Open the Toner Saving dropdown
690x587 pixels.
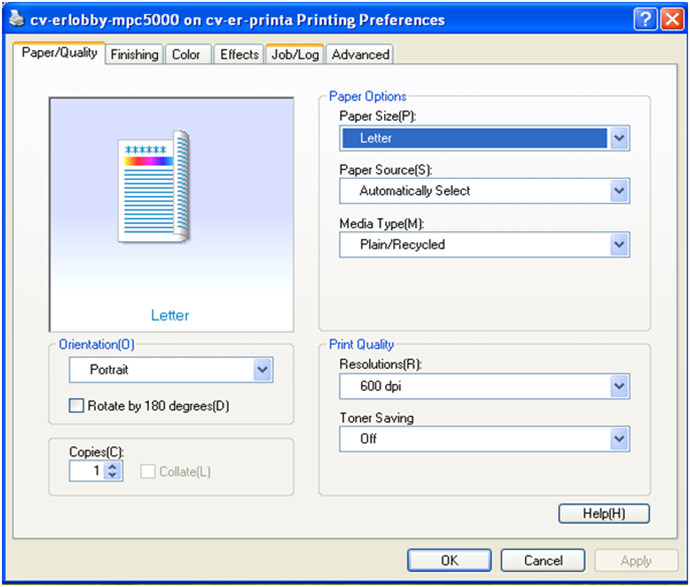[x=620, y=439]
